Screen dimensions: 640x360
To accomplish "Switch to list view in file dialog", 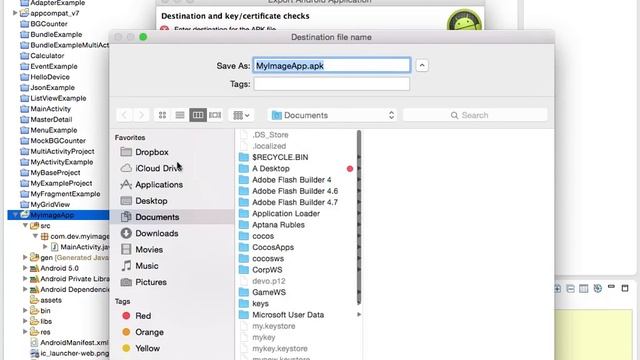I will [180, 115].
